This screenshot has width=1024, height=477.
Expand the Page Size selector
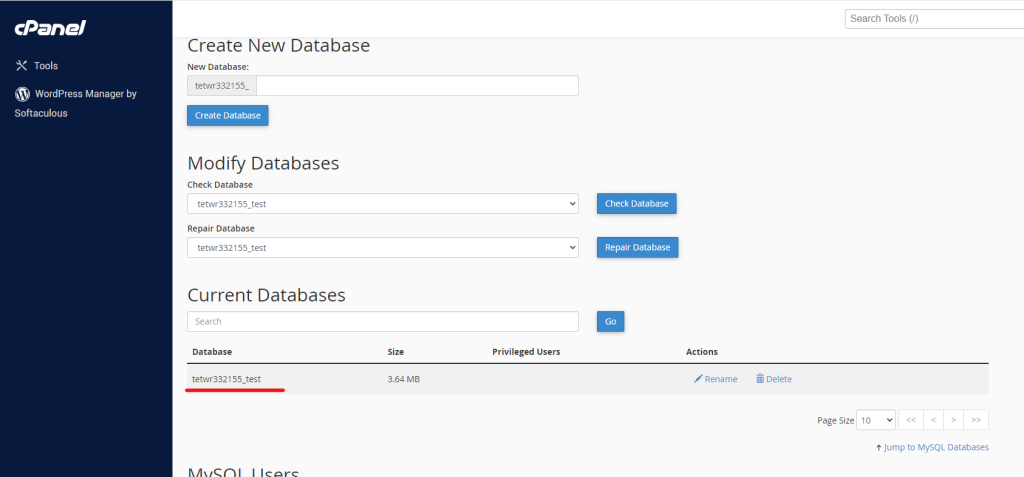[x=875, y=420]
